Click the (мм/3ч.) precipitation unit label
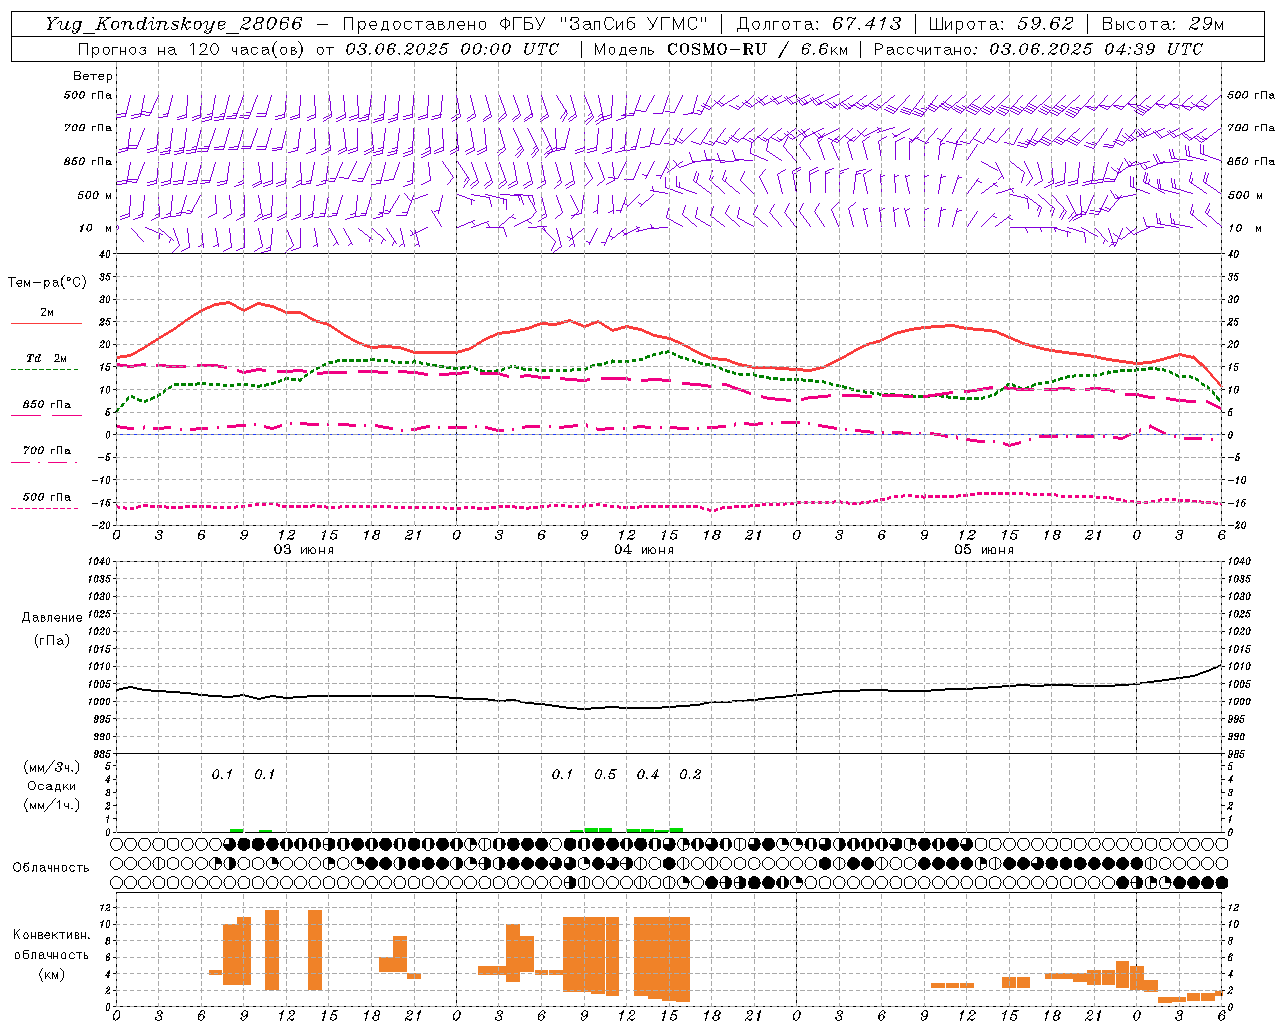 pos(52,767)
